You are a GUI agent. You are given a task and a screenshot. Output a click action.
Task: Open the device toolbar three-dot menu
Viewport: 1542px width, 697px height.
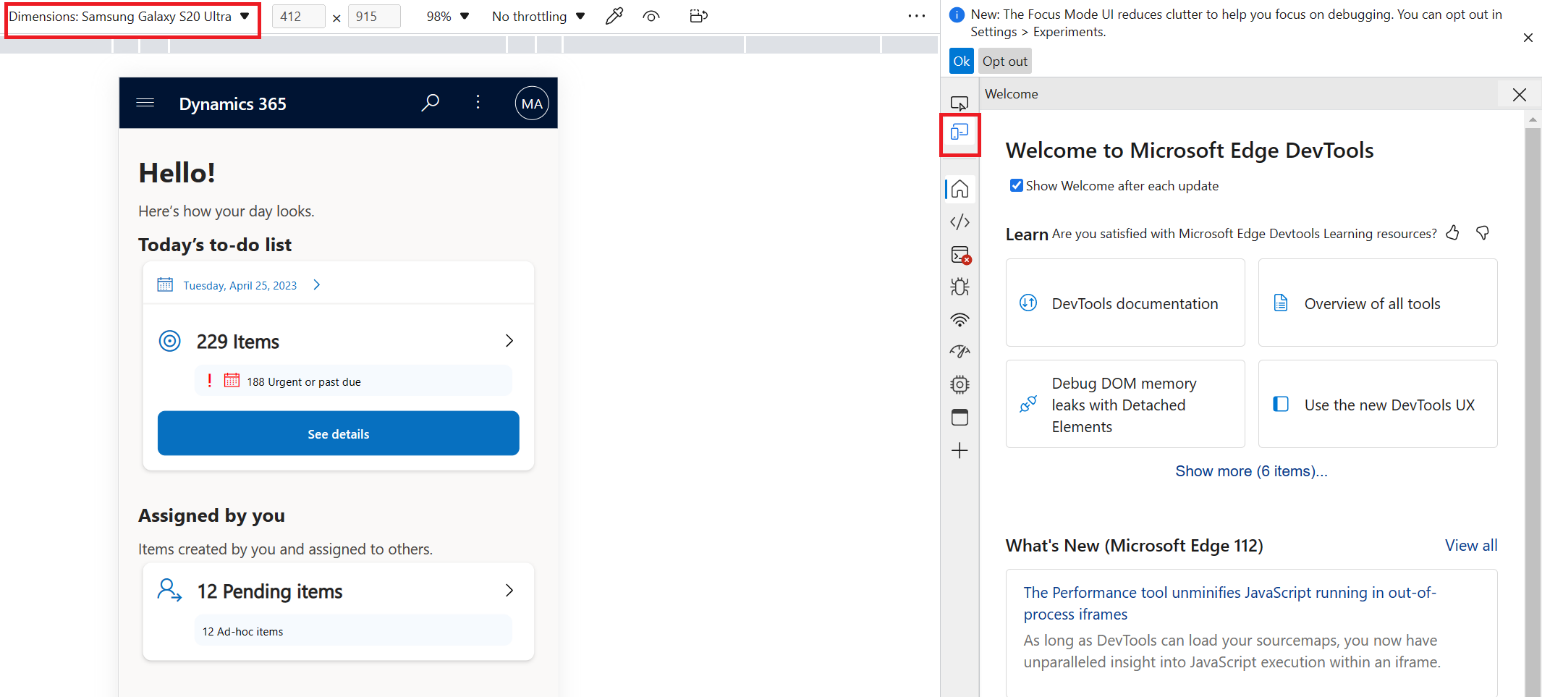pos(917,16)
